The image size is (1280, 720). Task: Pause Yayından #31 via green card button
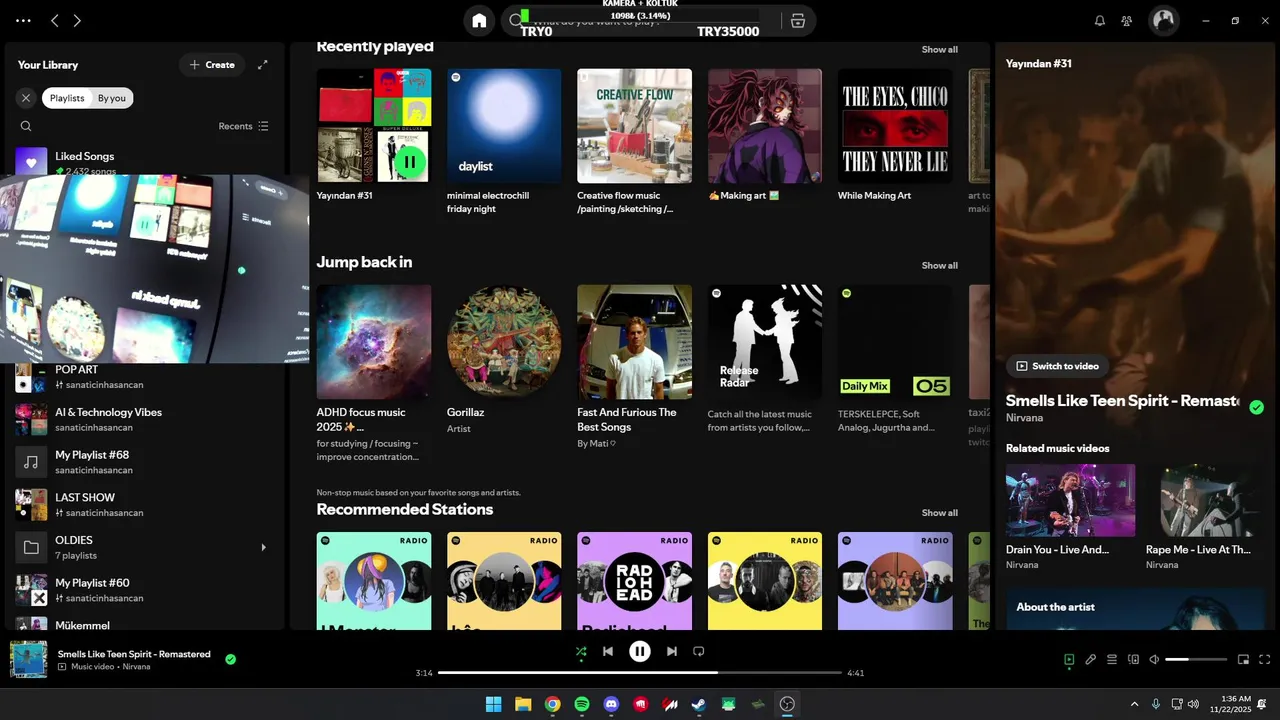[x=409, y=162]
